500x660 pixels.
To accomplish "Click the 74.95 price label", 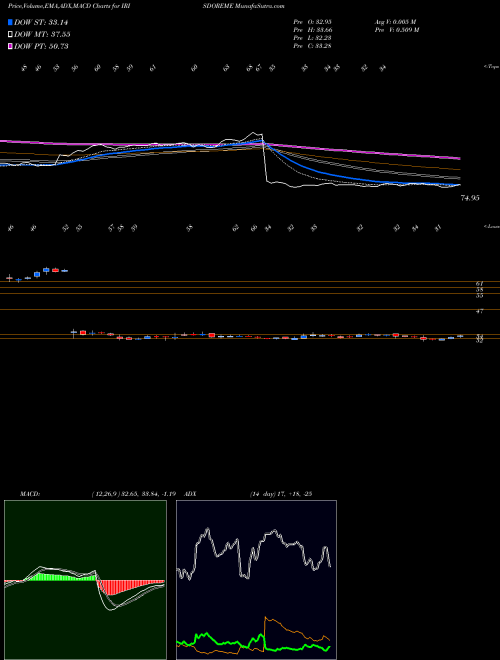I will pyautogui.click(x=470, y=198).
